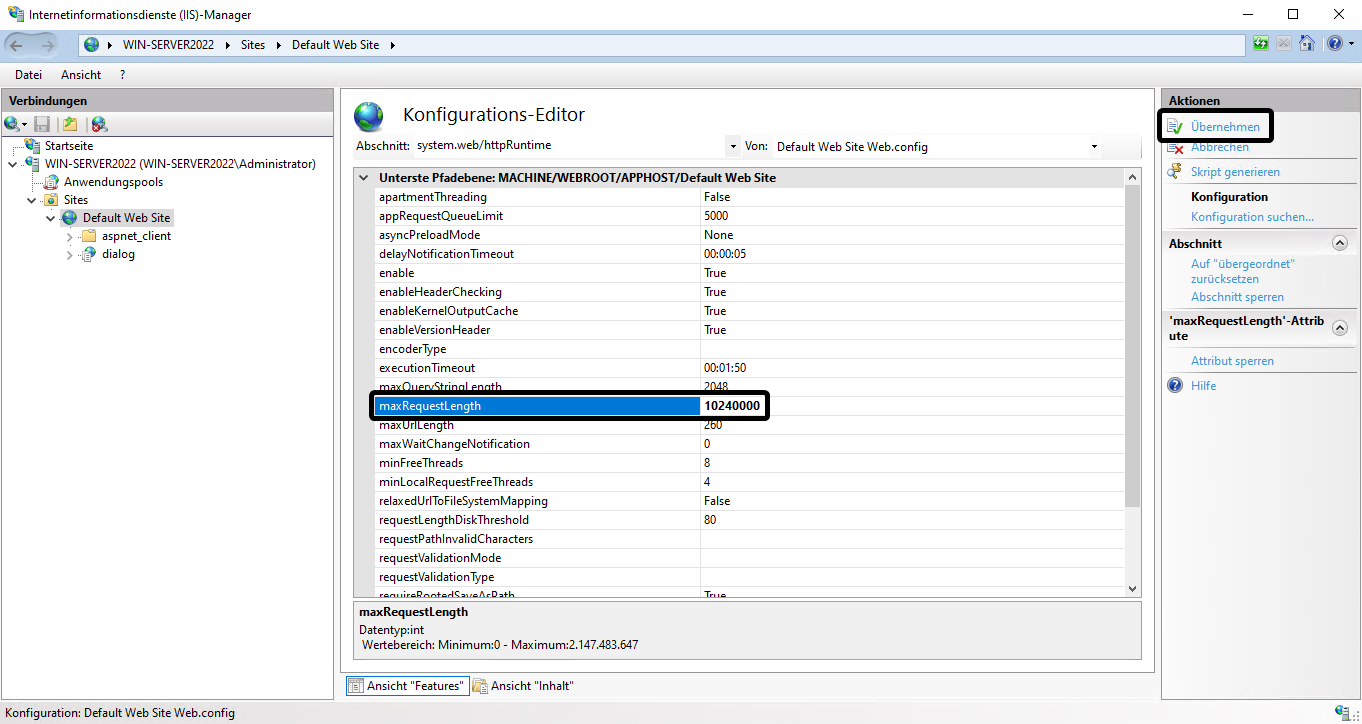
Task: Collapse the Abschnitt actions group
Action: tap(1340, 243)
